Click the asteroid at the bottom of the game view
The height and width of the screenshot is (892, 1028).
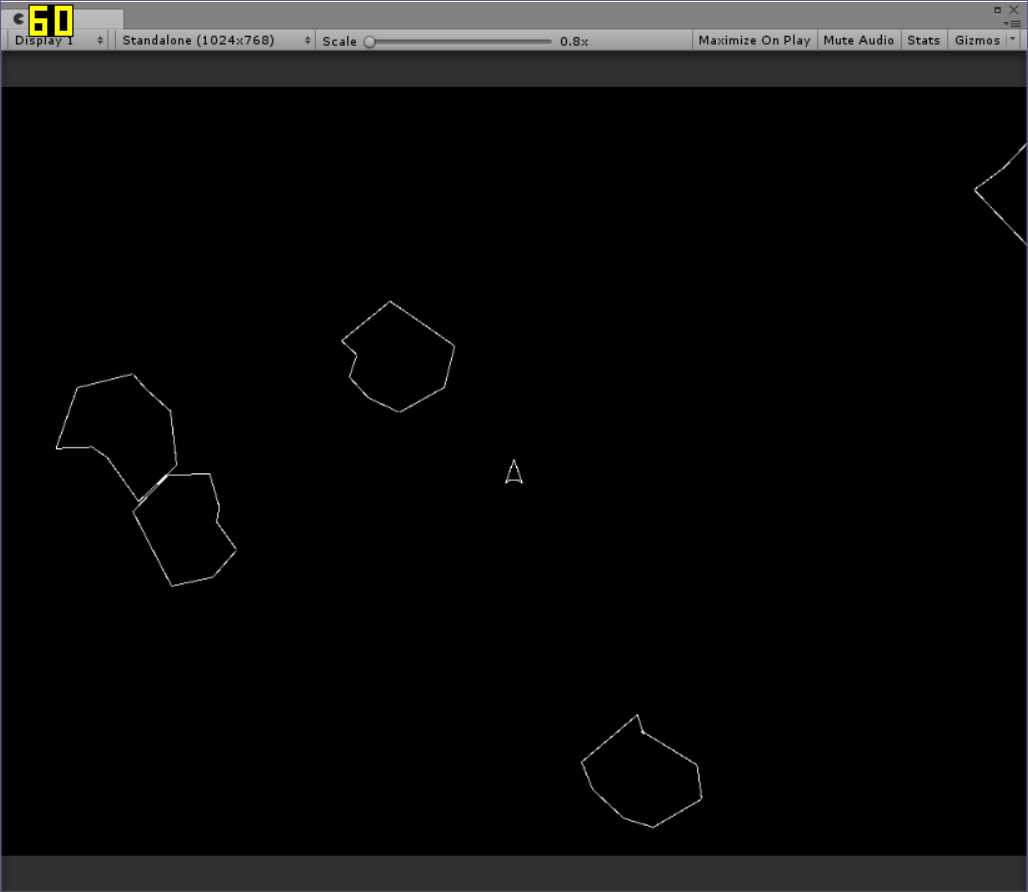(x=642, y=774)
